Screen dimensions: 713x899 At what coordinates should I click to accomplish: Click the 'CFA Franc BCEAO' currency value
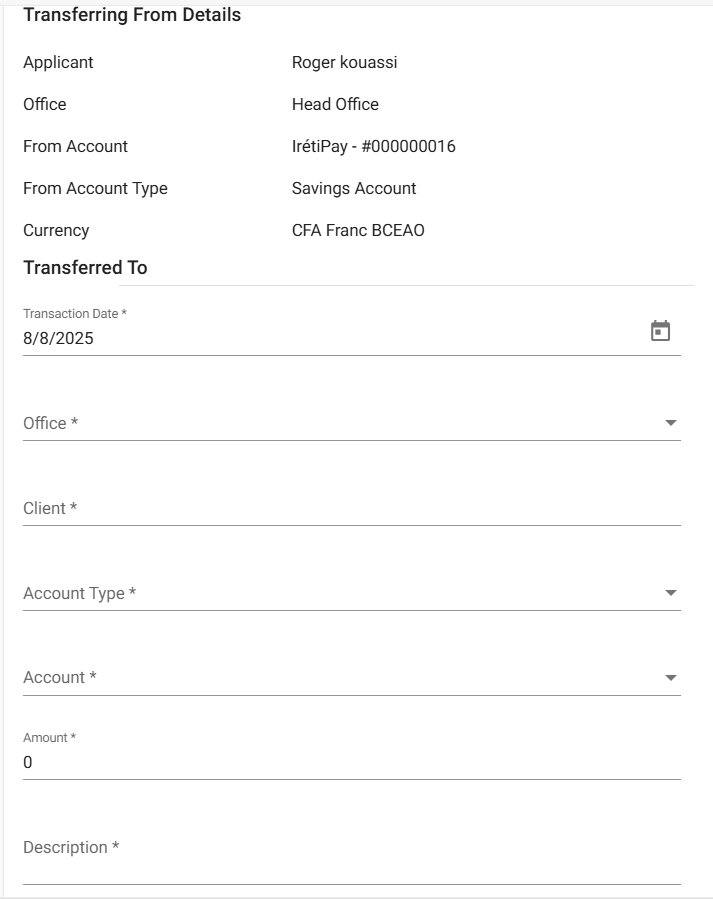[x=358, y=230]
